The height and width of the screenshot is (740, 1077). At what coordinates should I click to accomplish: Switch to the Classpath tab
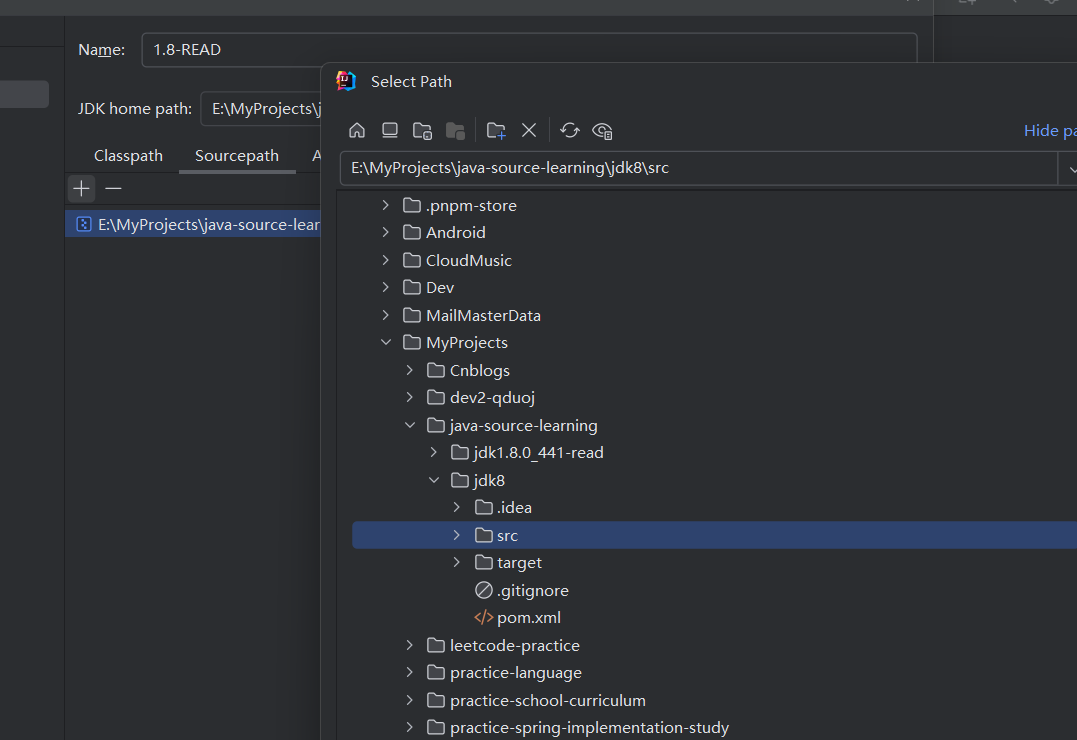(128, 156)
